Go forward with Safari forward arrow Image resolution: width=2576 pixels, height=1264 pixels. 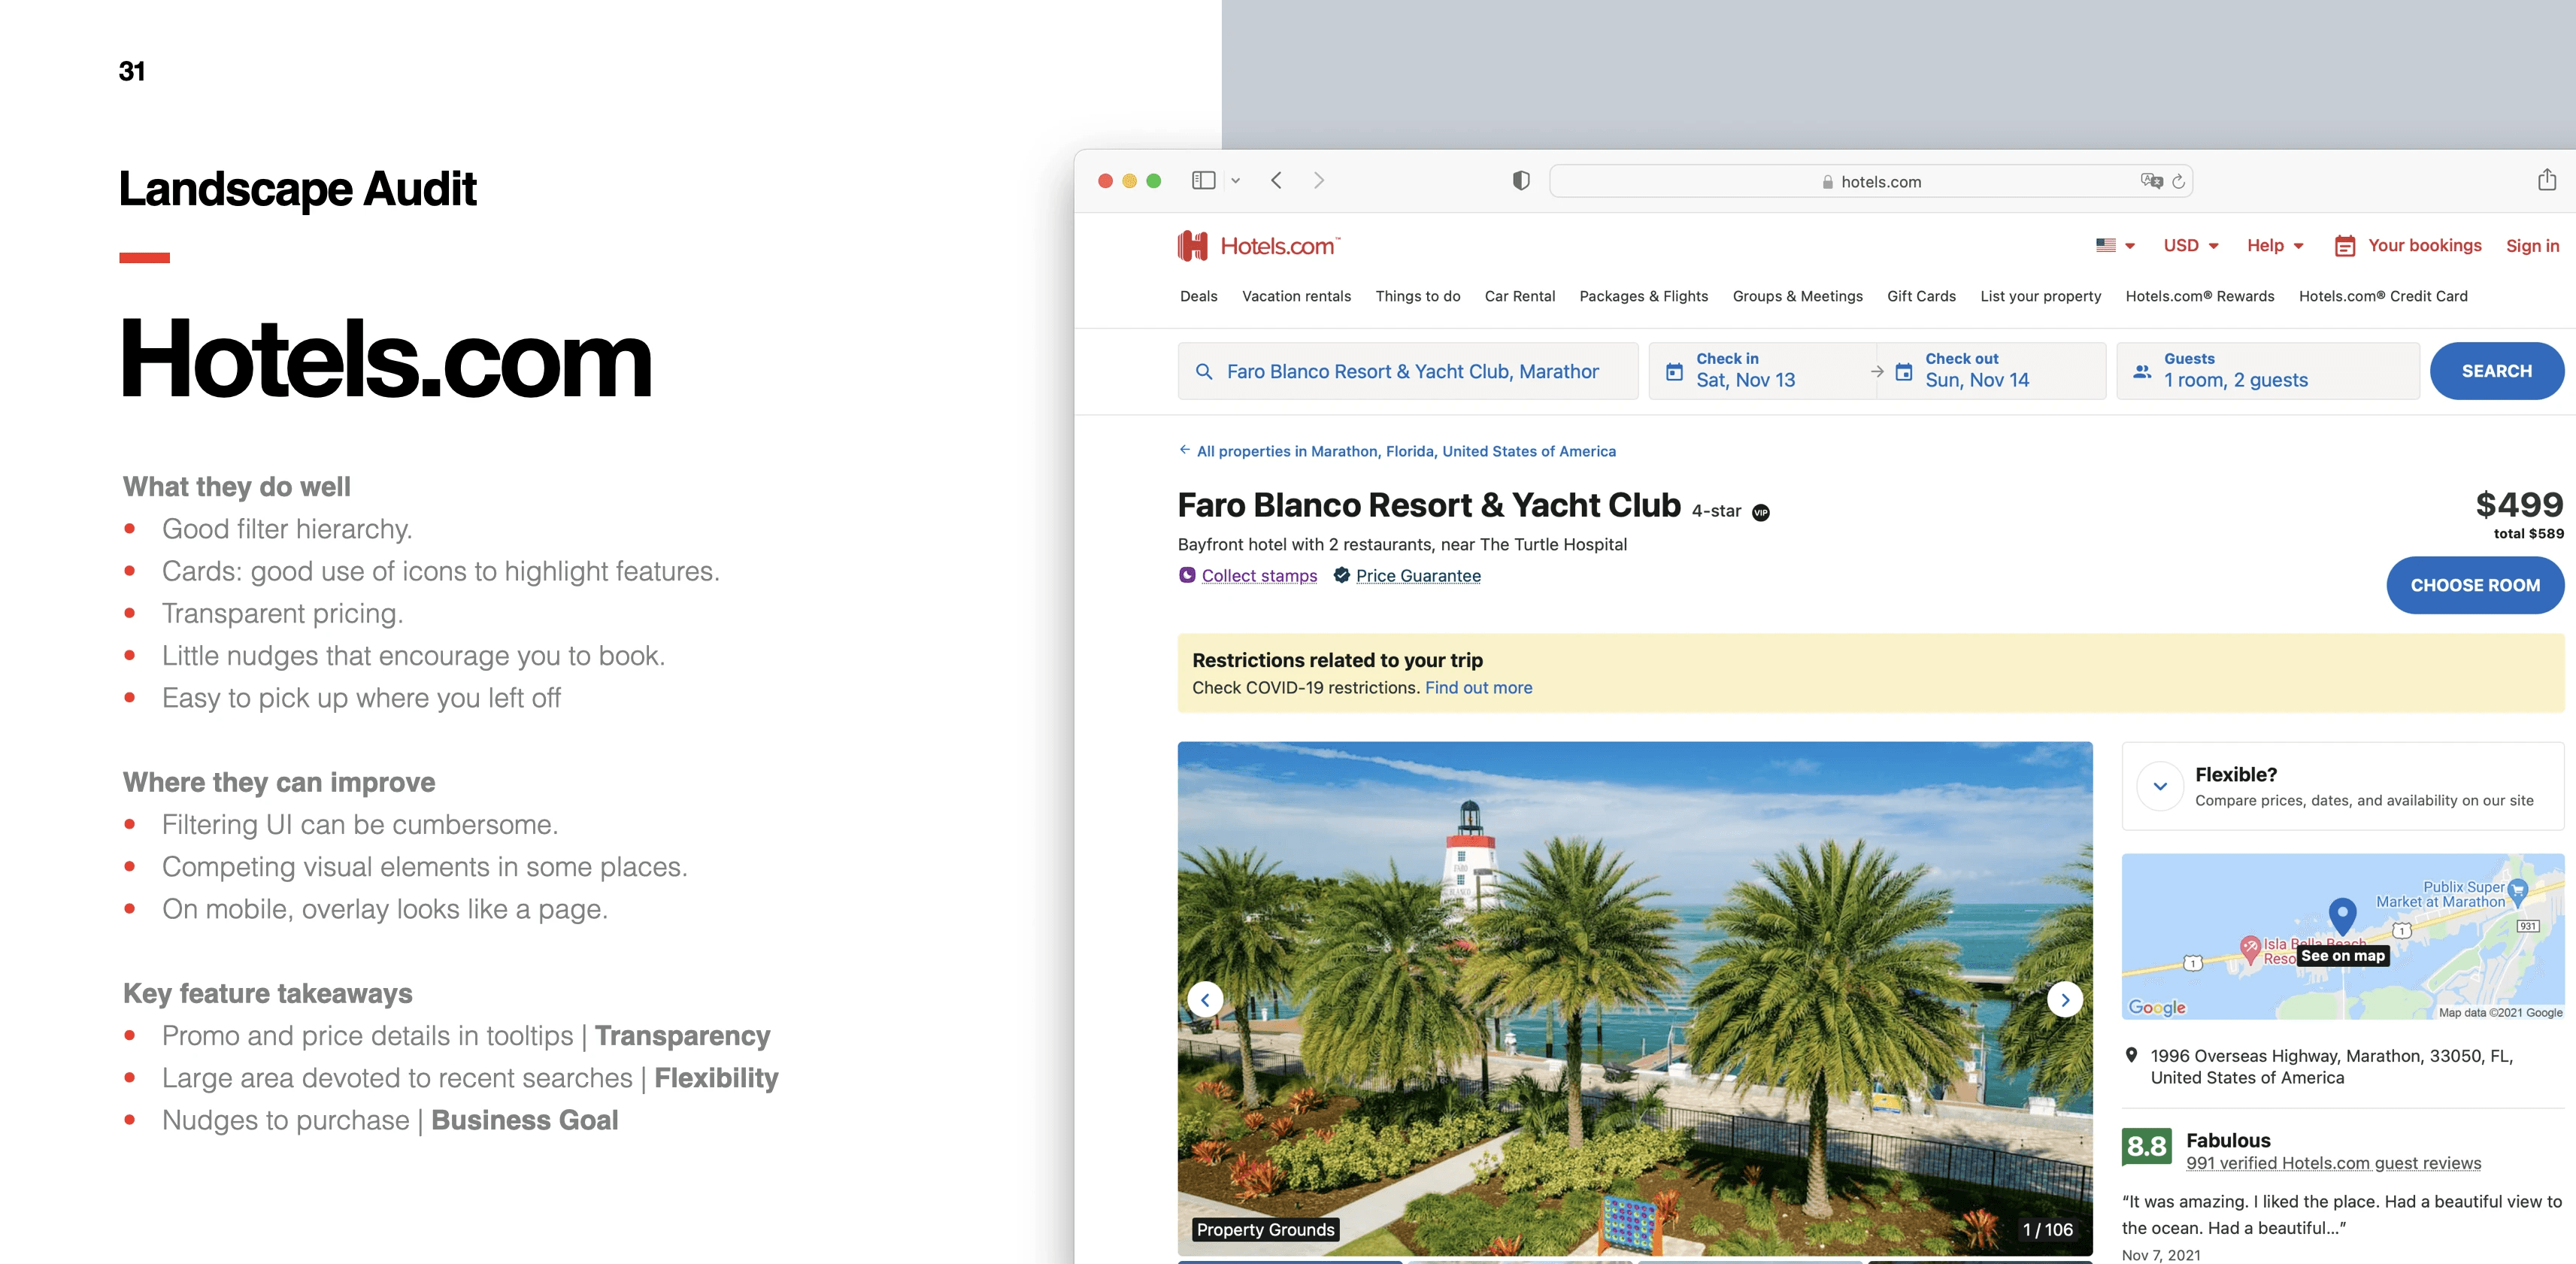click(1319, 180)
